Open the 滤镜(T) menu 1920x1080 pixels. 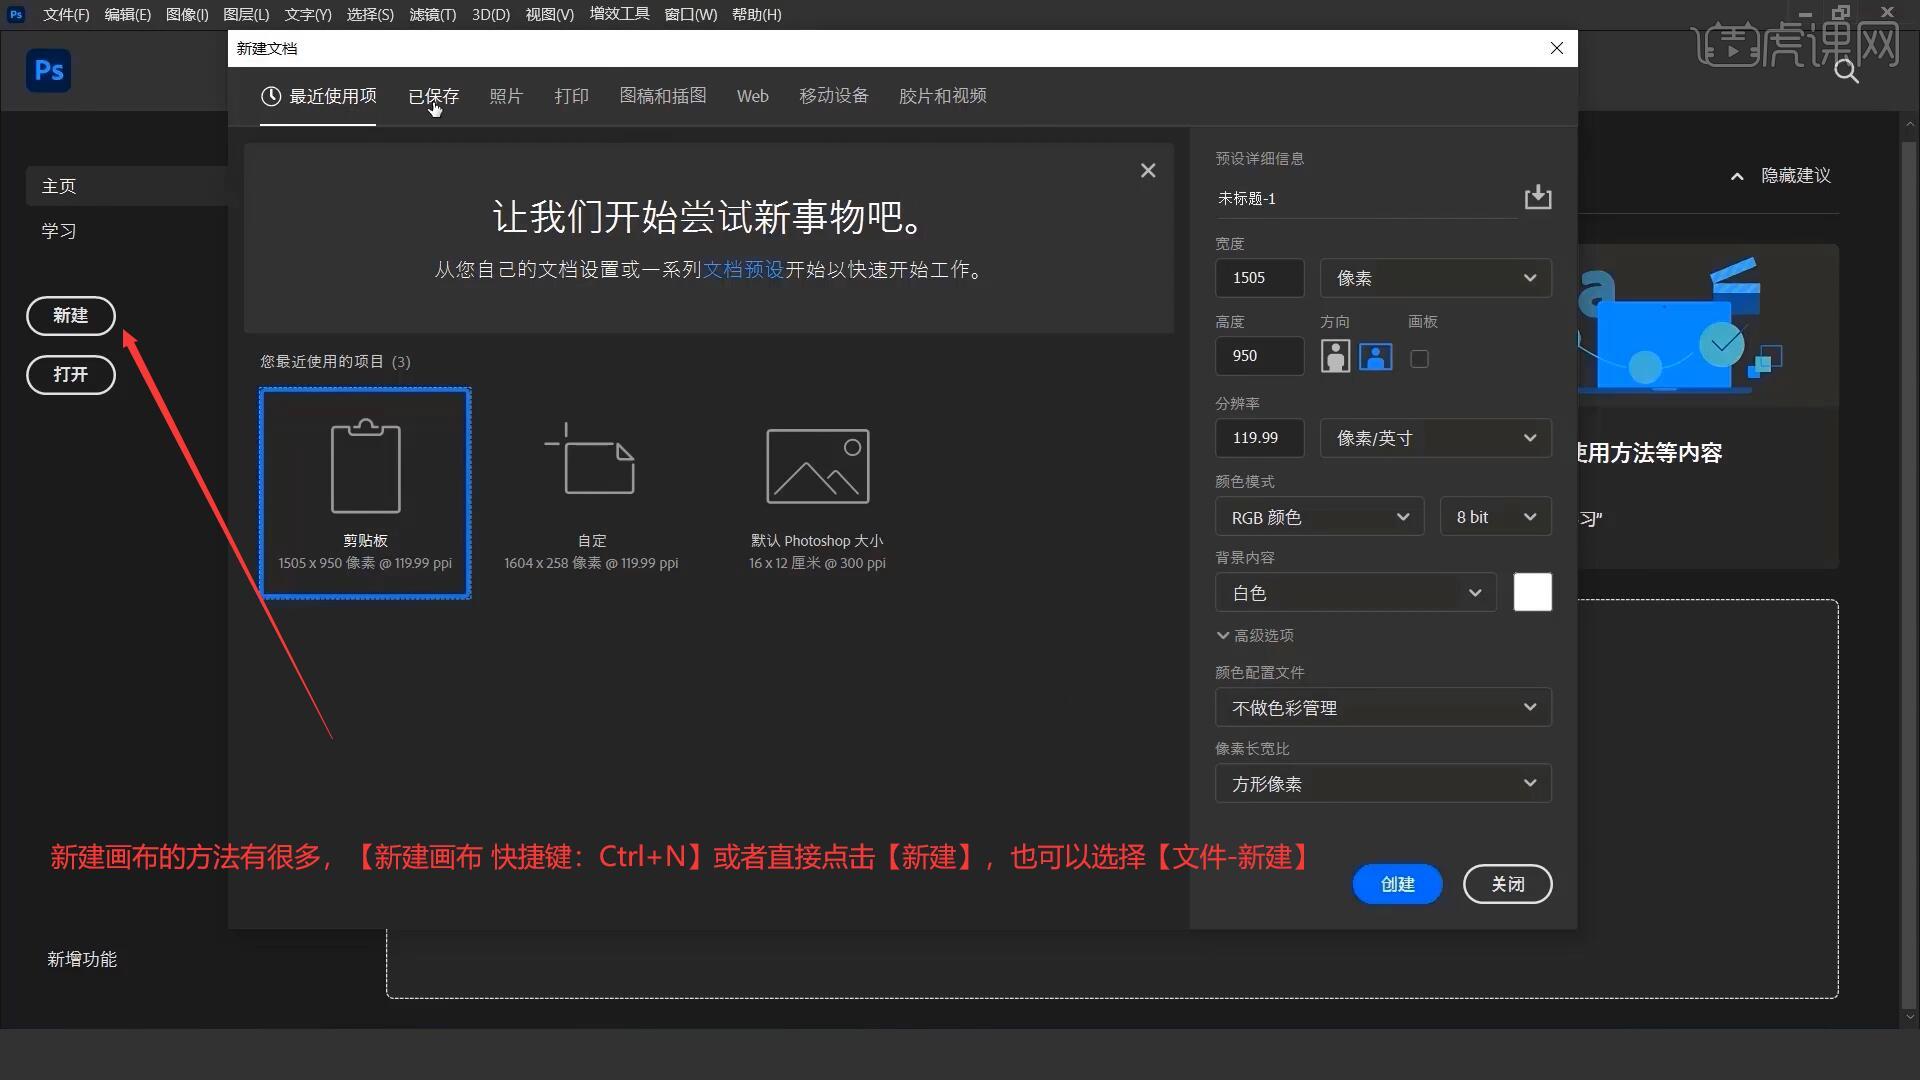pyautogui.click(x=432, y=14)
